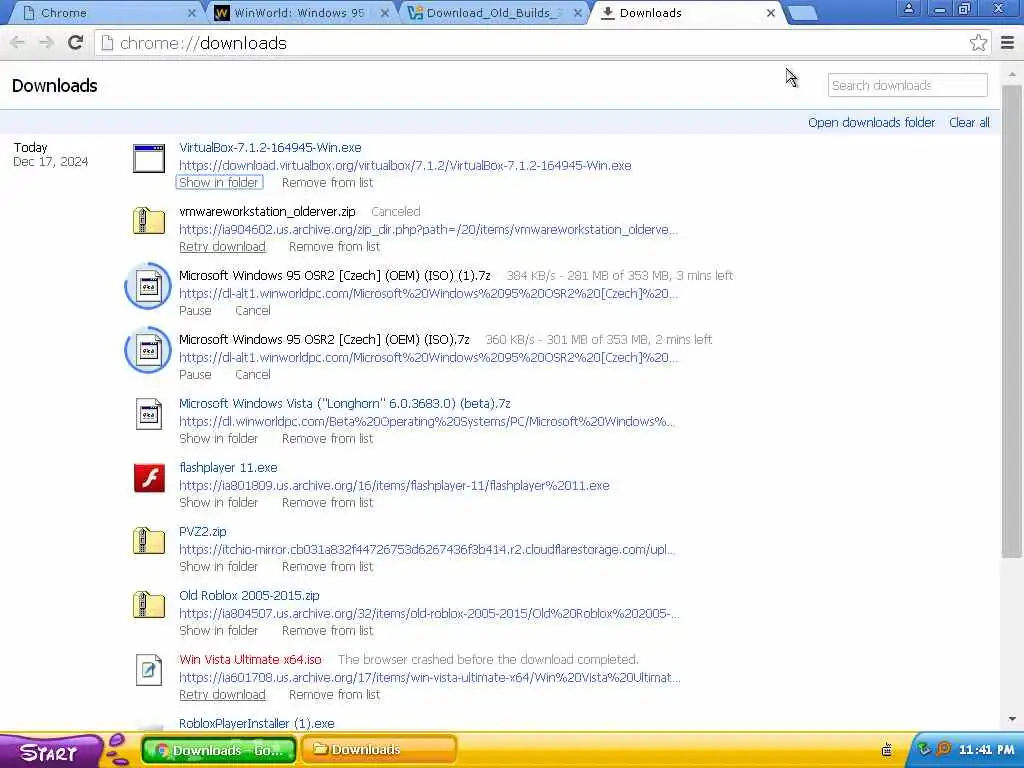Click the scrollbar down arrow
Image resolution: width=1024 pixels, height=768 pixels.
click(x=1012, y=719)
